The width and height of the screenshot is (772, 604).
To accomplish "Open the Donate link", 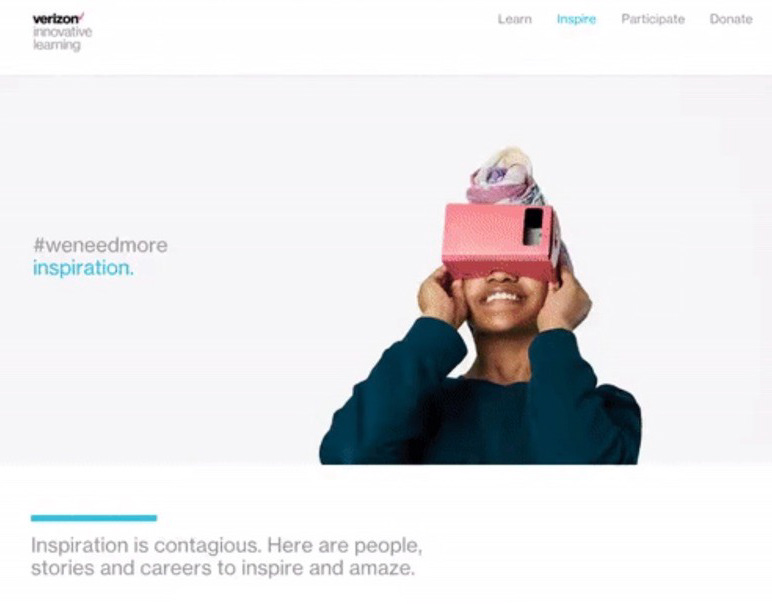I will pyautogui.click(x=731, y=19).
